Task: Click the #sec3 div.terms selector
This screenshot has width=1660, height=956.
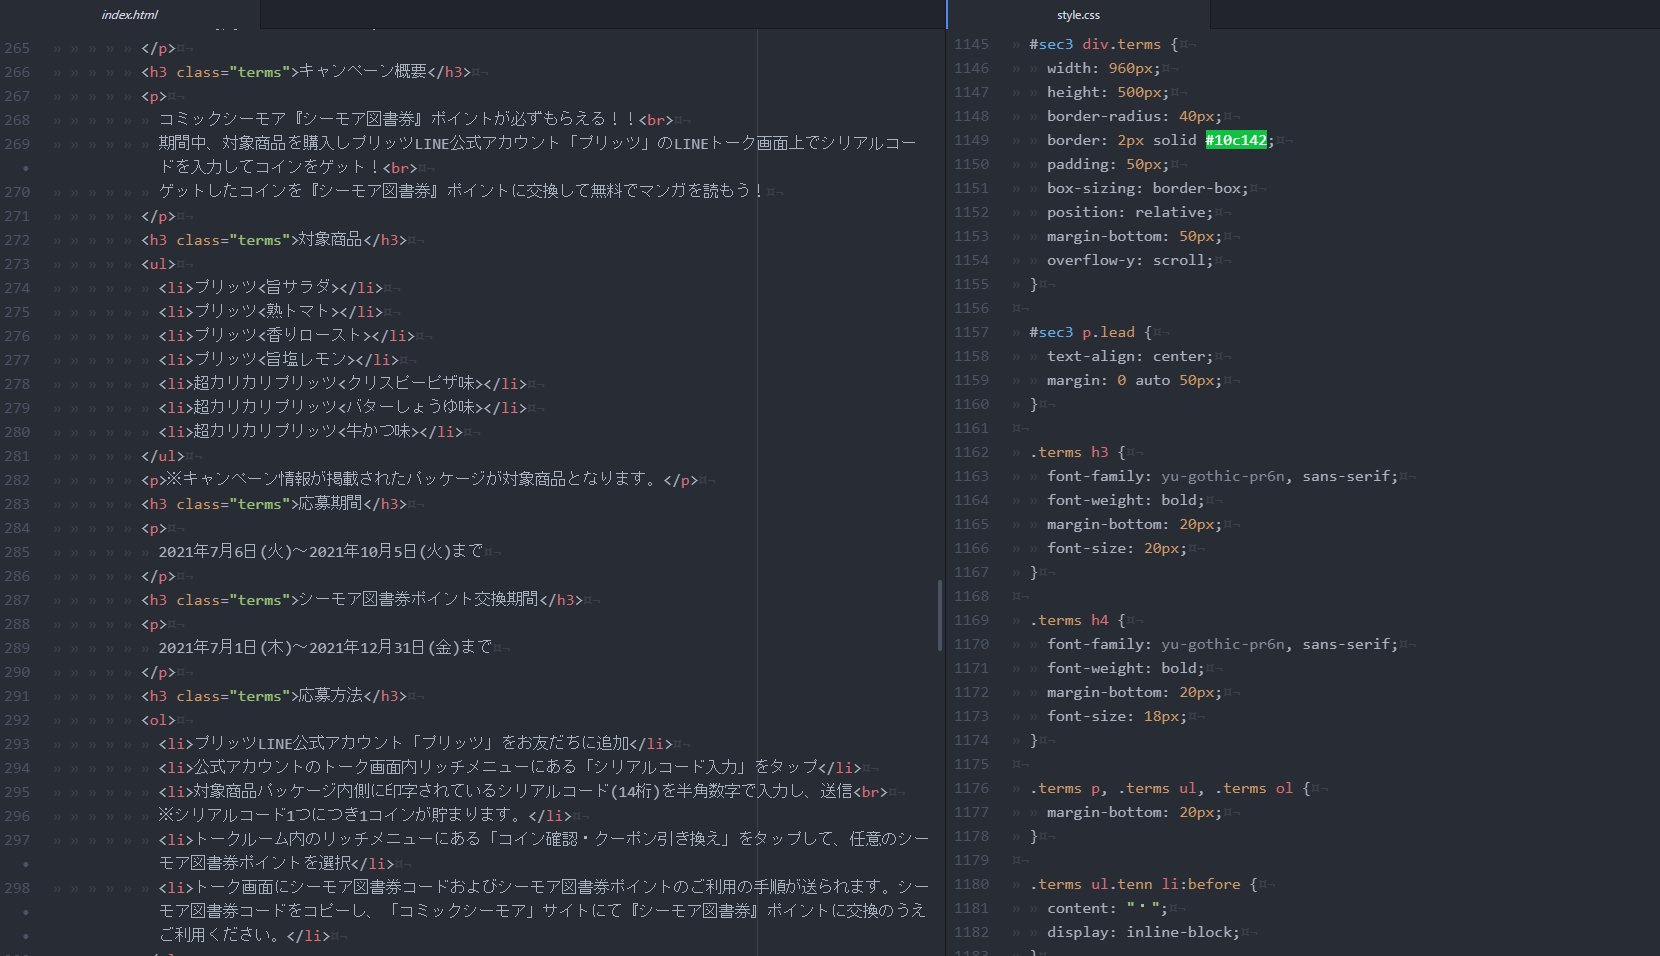Action: click(1095, 44)
